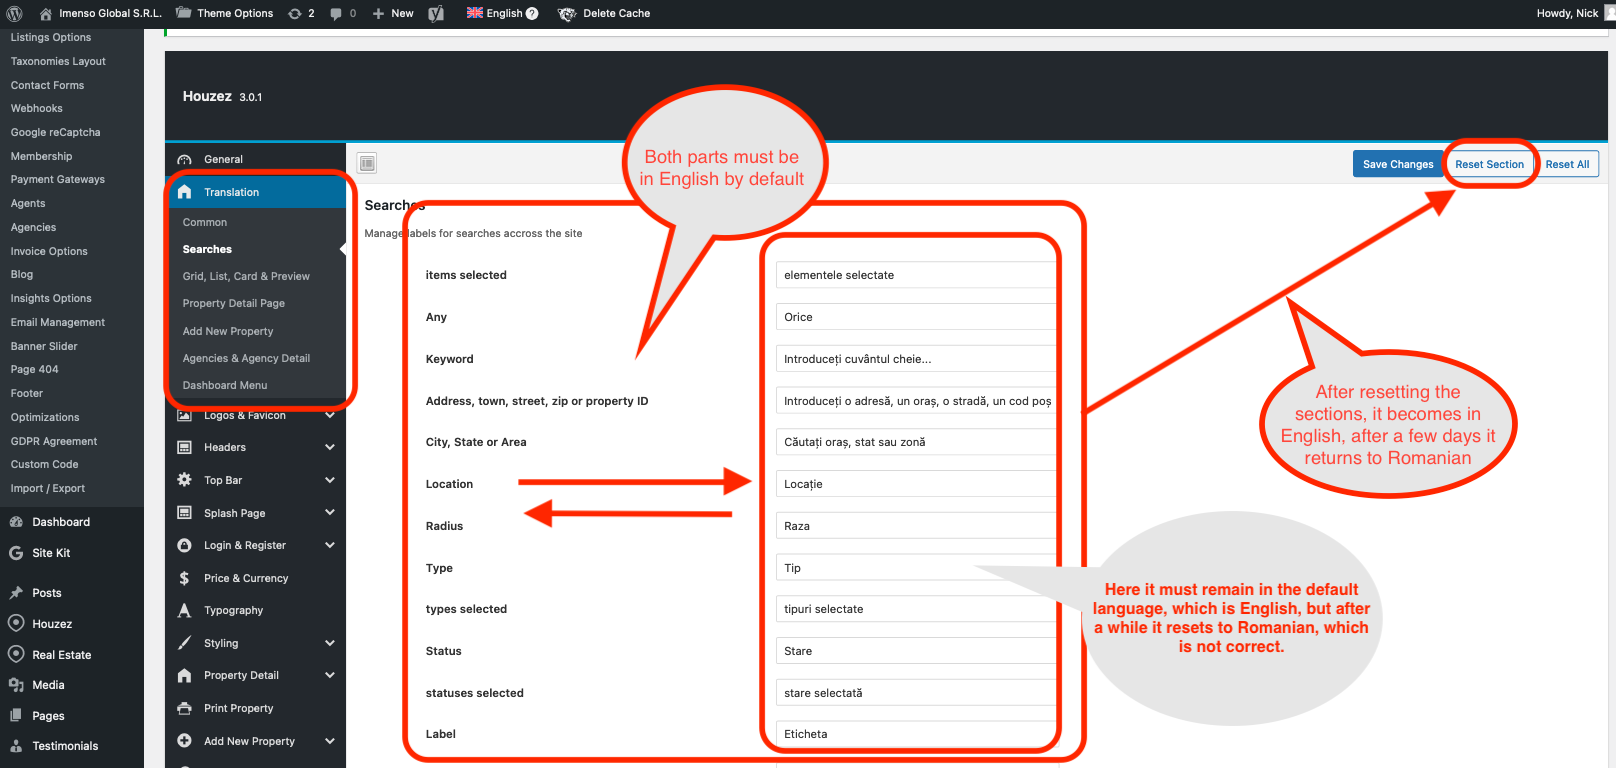1616x768 pixels.
Task: Open the New content menu
Action: [x=393, y=14]
